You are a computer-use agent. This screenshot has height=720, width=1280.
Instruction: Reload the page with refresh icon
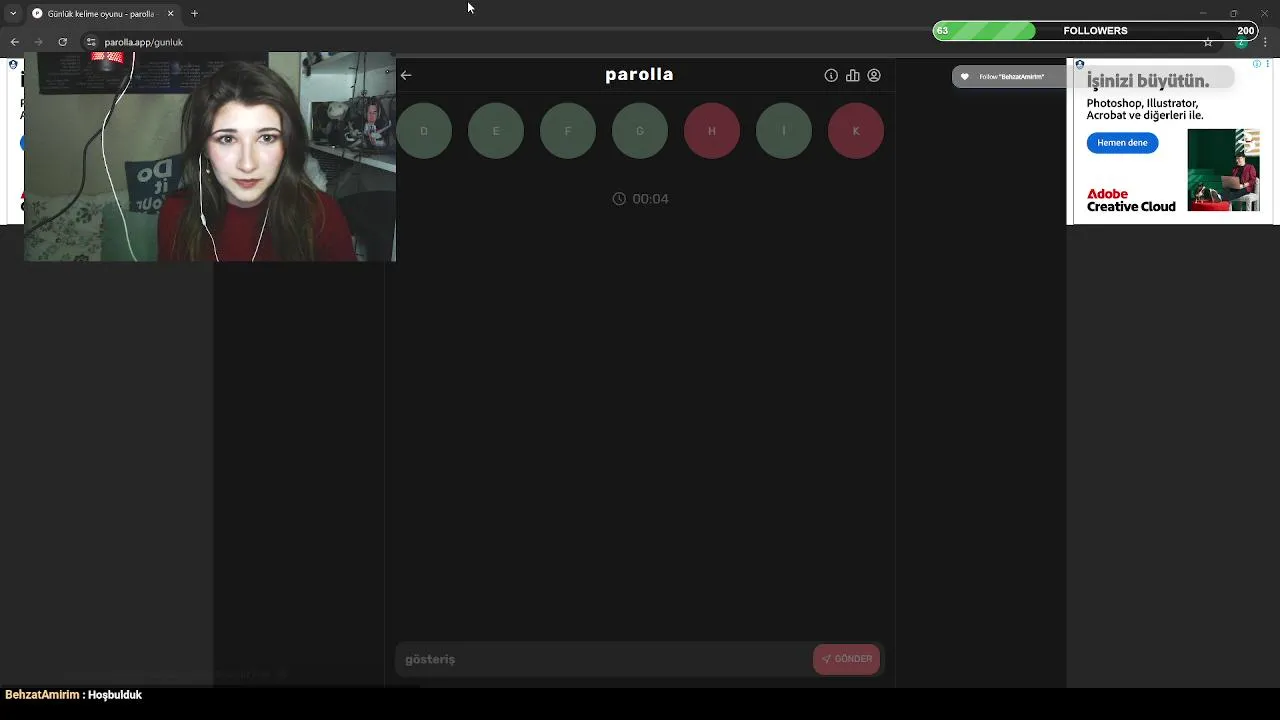click(x=62, y=42)
